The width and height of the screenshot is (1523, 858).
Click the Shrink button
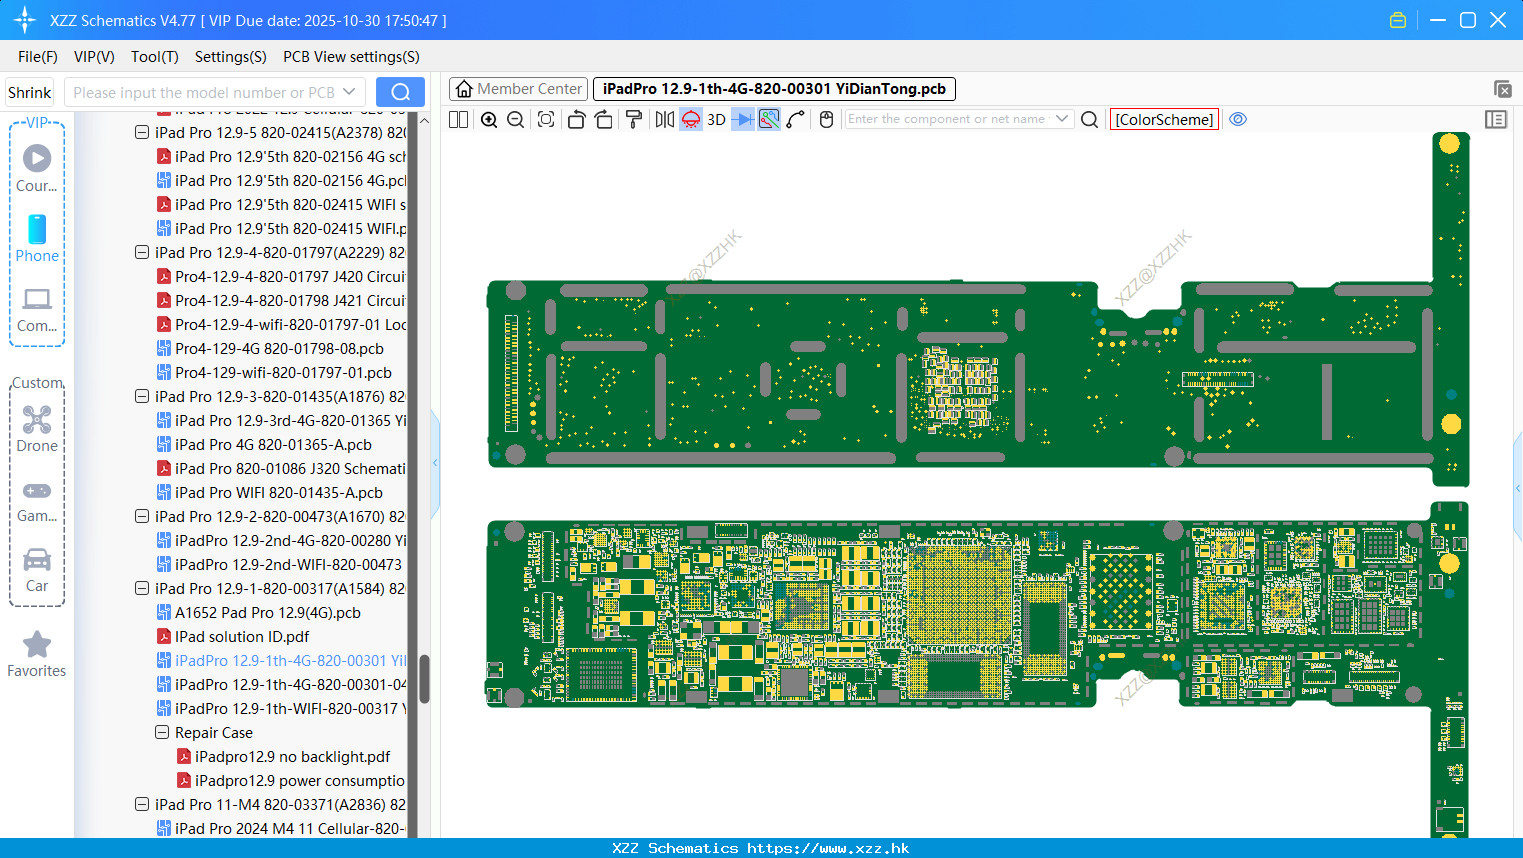coord(29,92)
